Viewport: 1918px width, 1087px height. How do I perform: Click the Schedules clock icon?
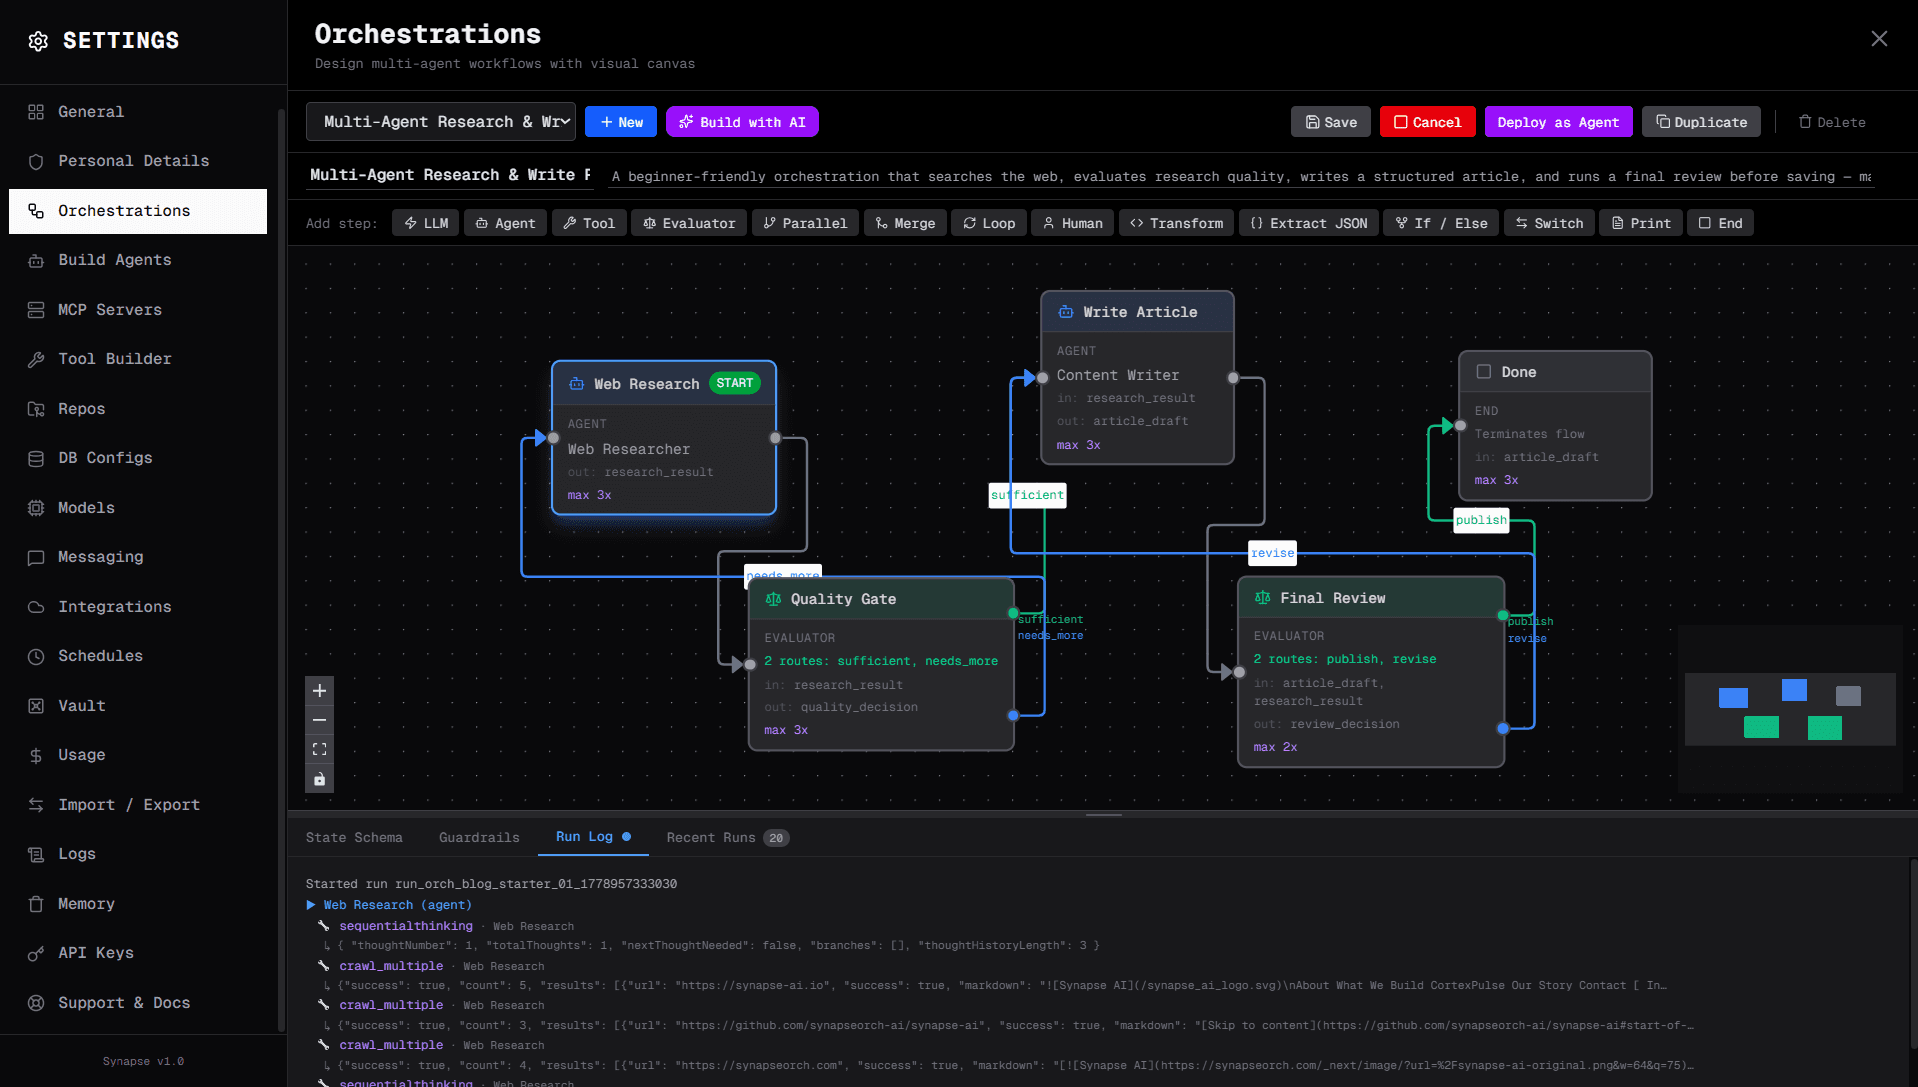pyautogui.click(x=36, y=656)
